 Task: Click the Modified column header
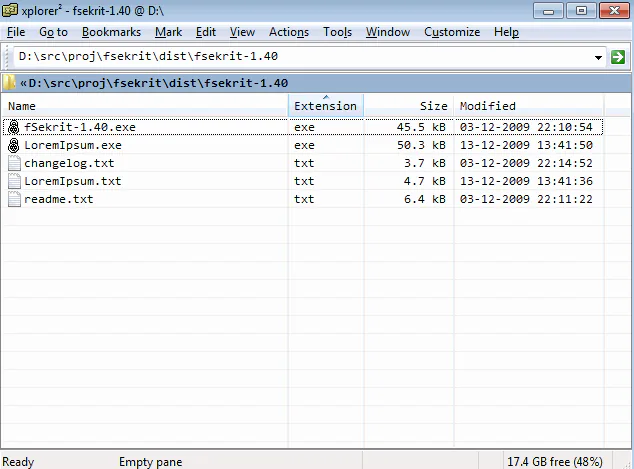(x=529, y=106)
